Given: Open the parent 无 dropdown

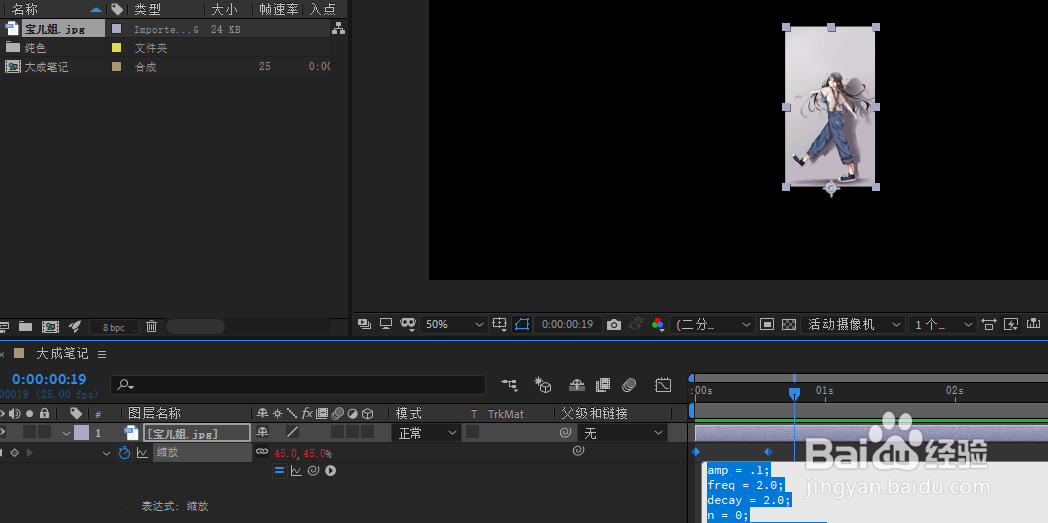Looking at the screenshot, I should coord(622,433).
